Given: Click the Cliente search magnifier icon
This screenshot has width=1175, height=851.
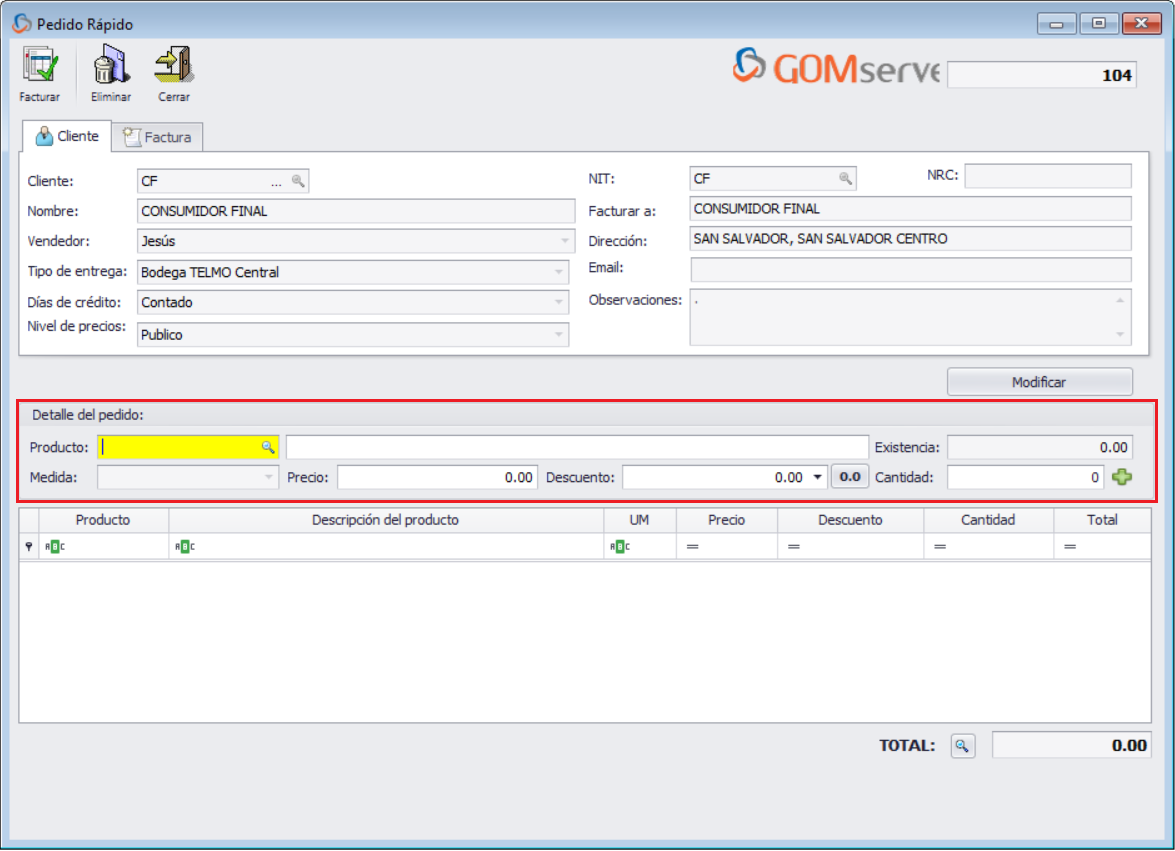Looking at the screenshot, I should click(x=298, y=180).
